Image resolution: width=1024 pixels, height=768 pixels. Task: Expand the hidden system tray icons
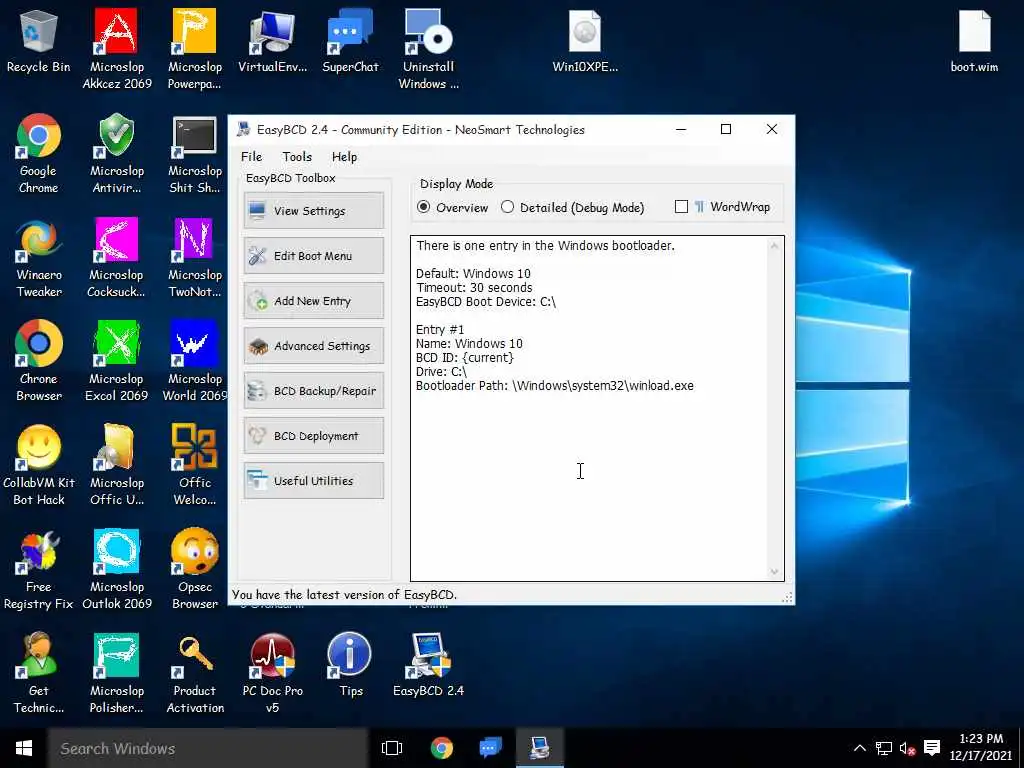(x=860, y=748)
